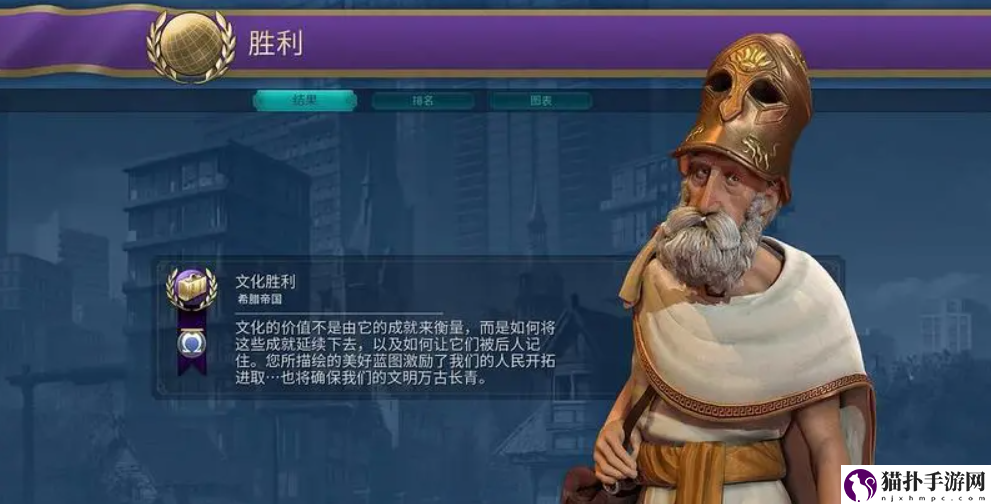Click the divider line under 希腊帝国
The height and width of the screenshot is (504, 991).
[x=339, y=313]
